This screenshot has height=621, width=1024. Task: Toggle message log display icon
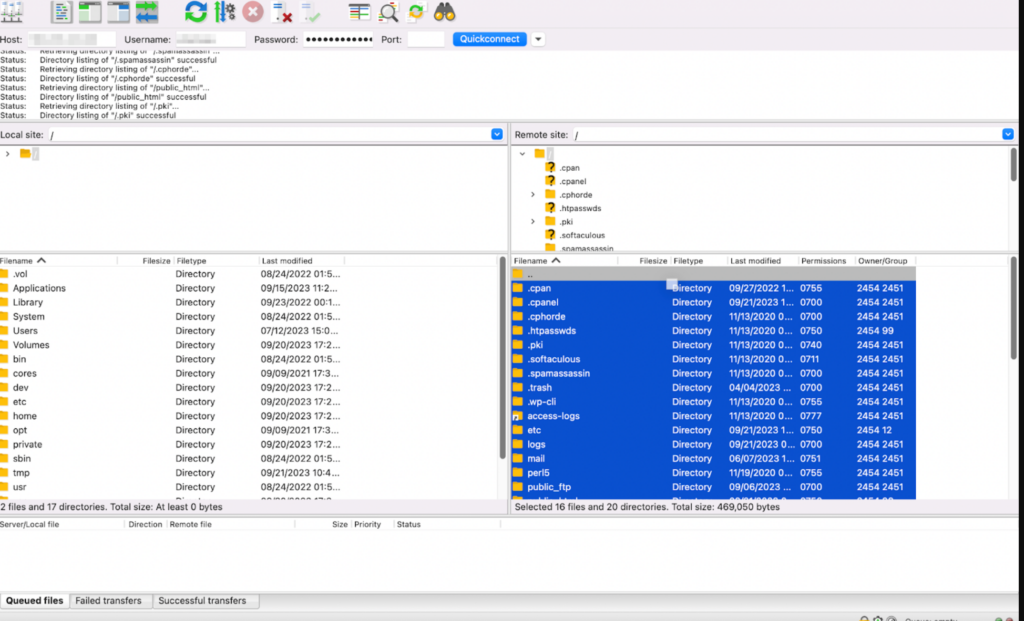click(x=62, y=13)
